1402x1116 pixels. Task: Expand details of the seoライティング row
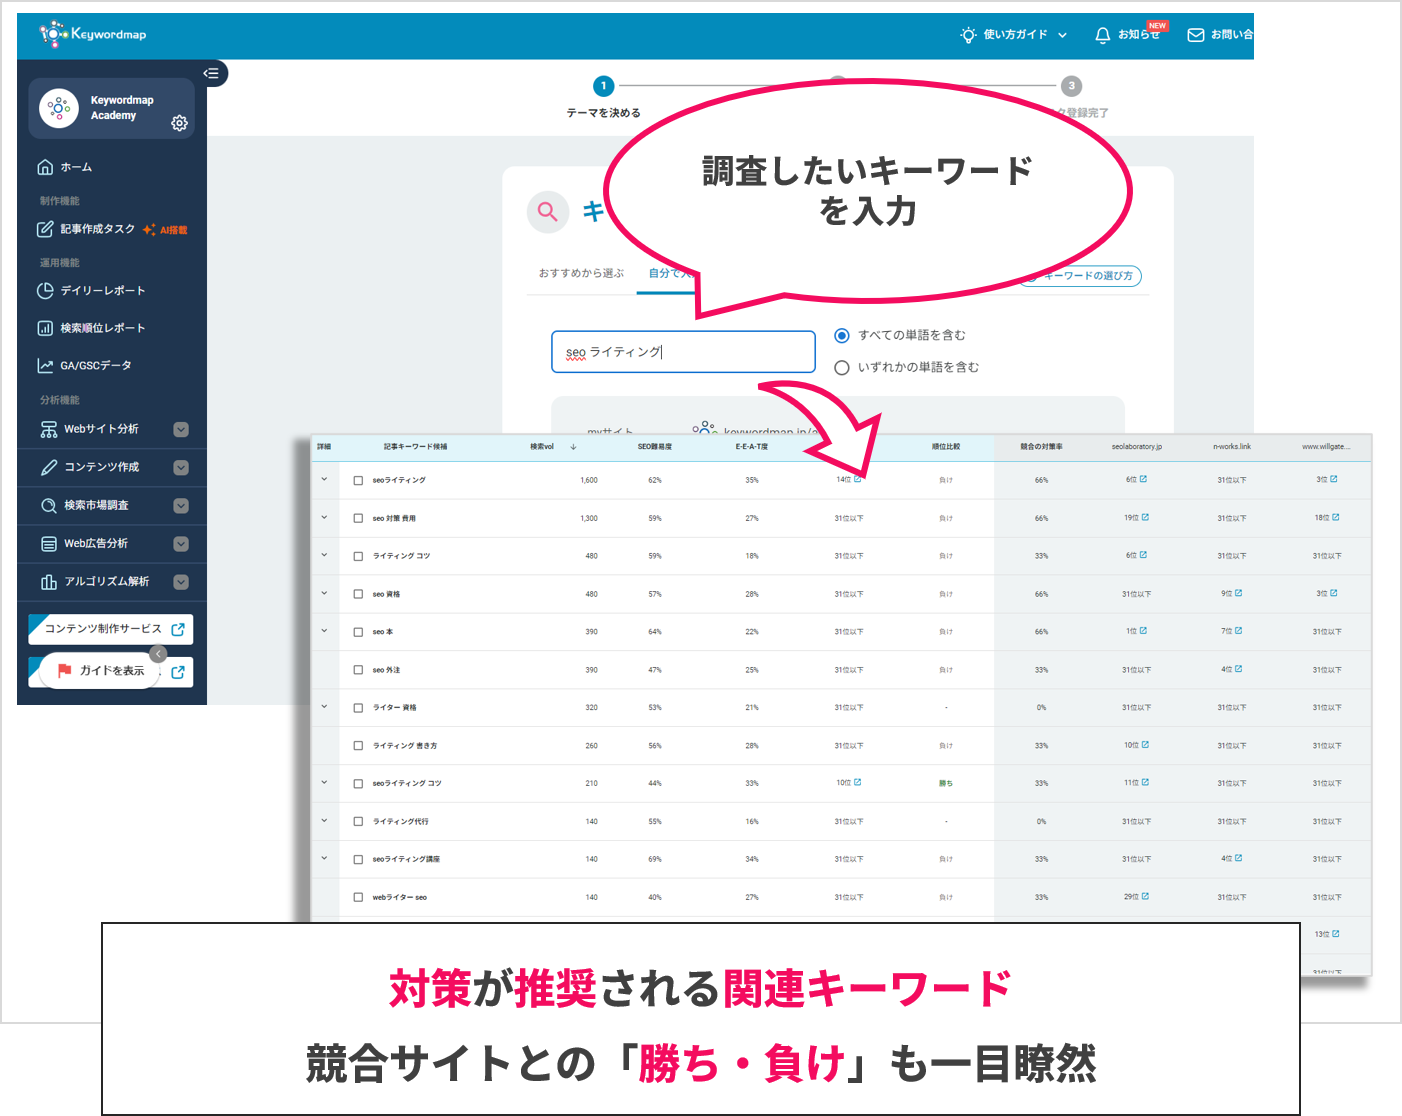324,479
